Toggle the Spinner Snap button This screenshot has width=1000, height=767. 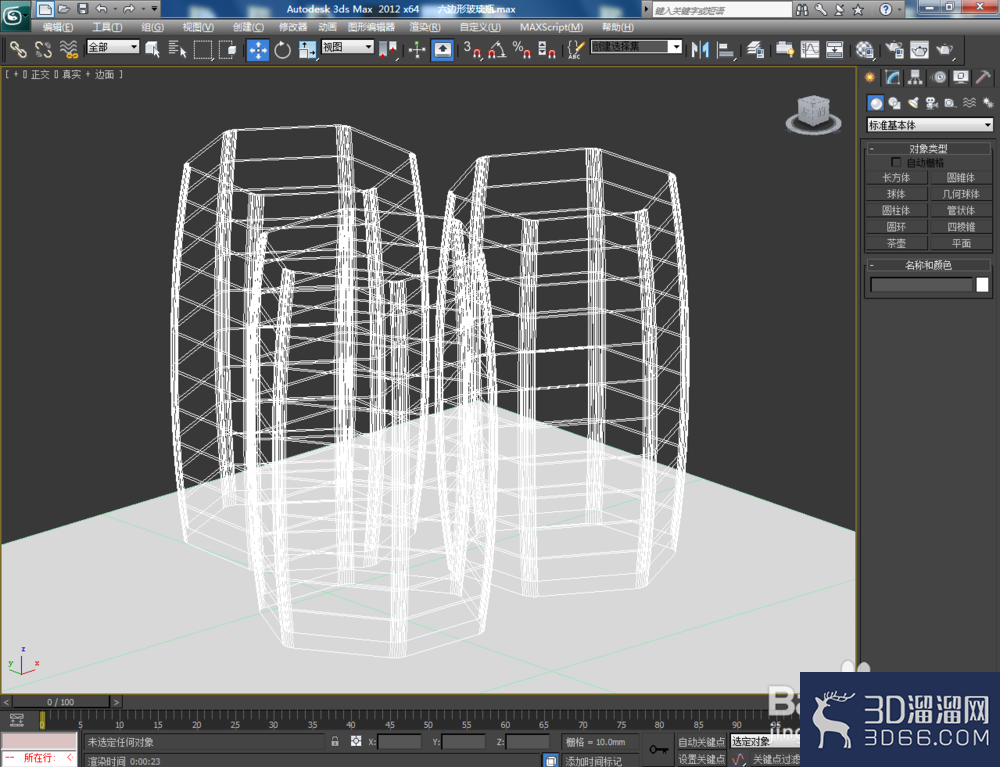[x=547, y=50]
